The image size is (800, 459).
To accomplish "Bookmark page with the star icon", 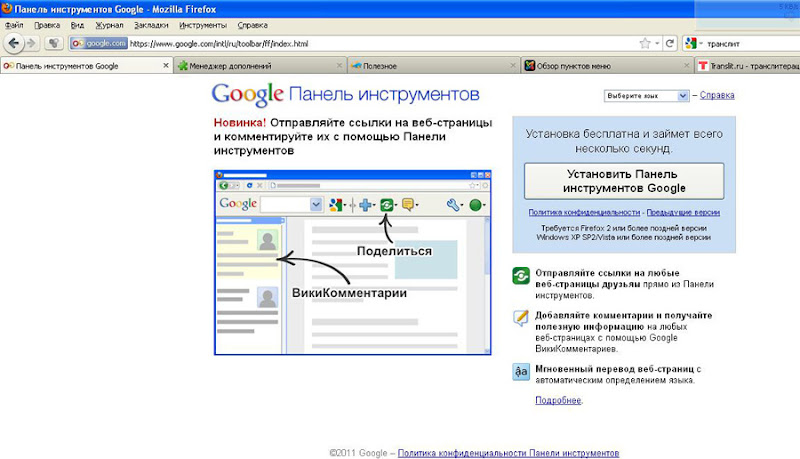I will (645, 43).
